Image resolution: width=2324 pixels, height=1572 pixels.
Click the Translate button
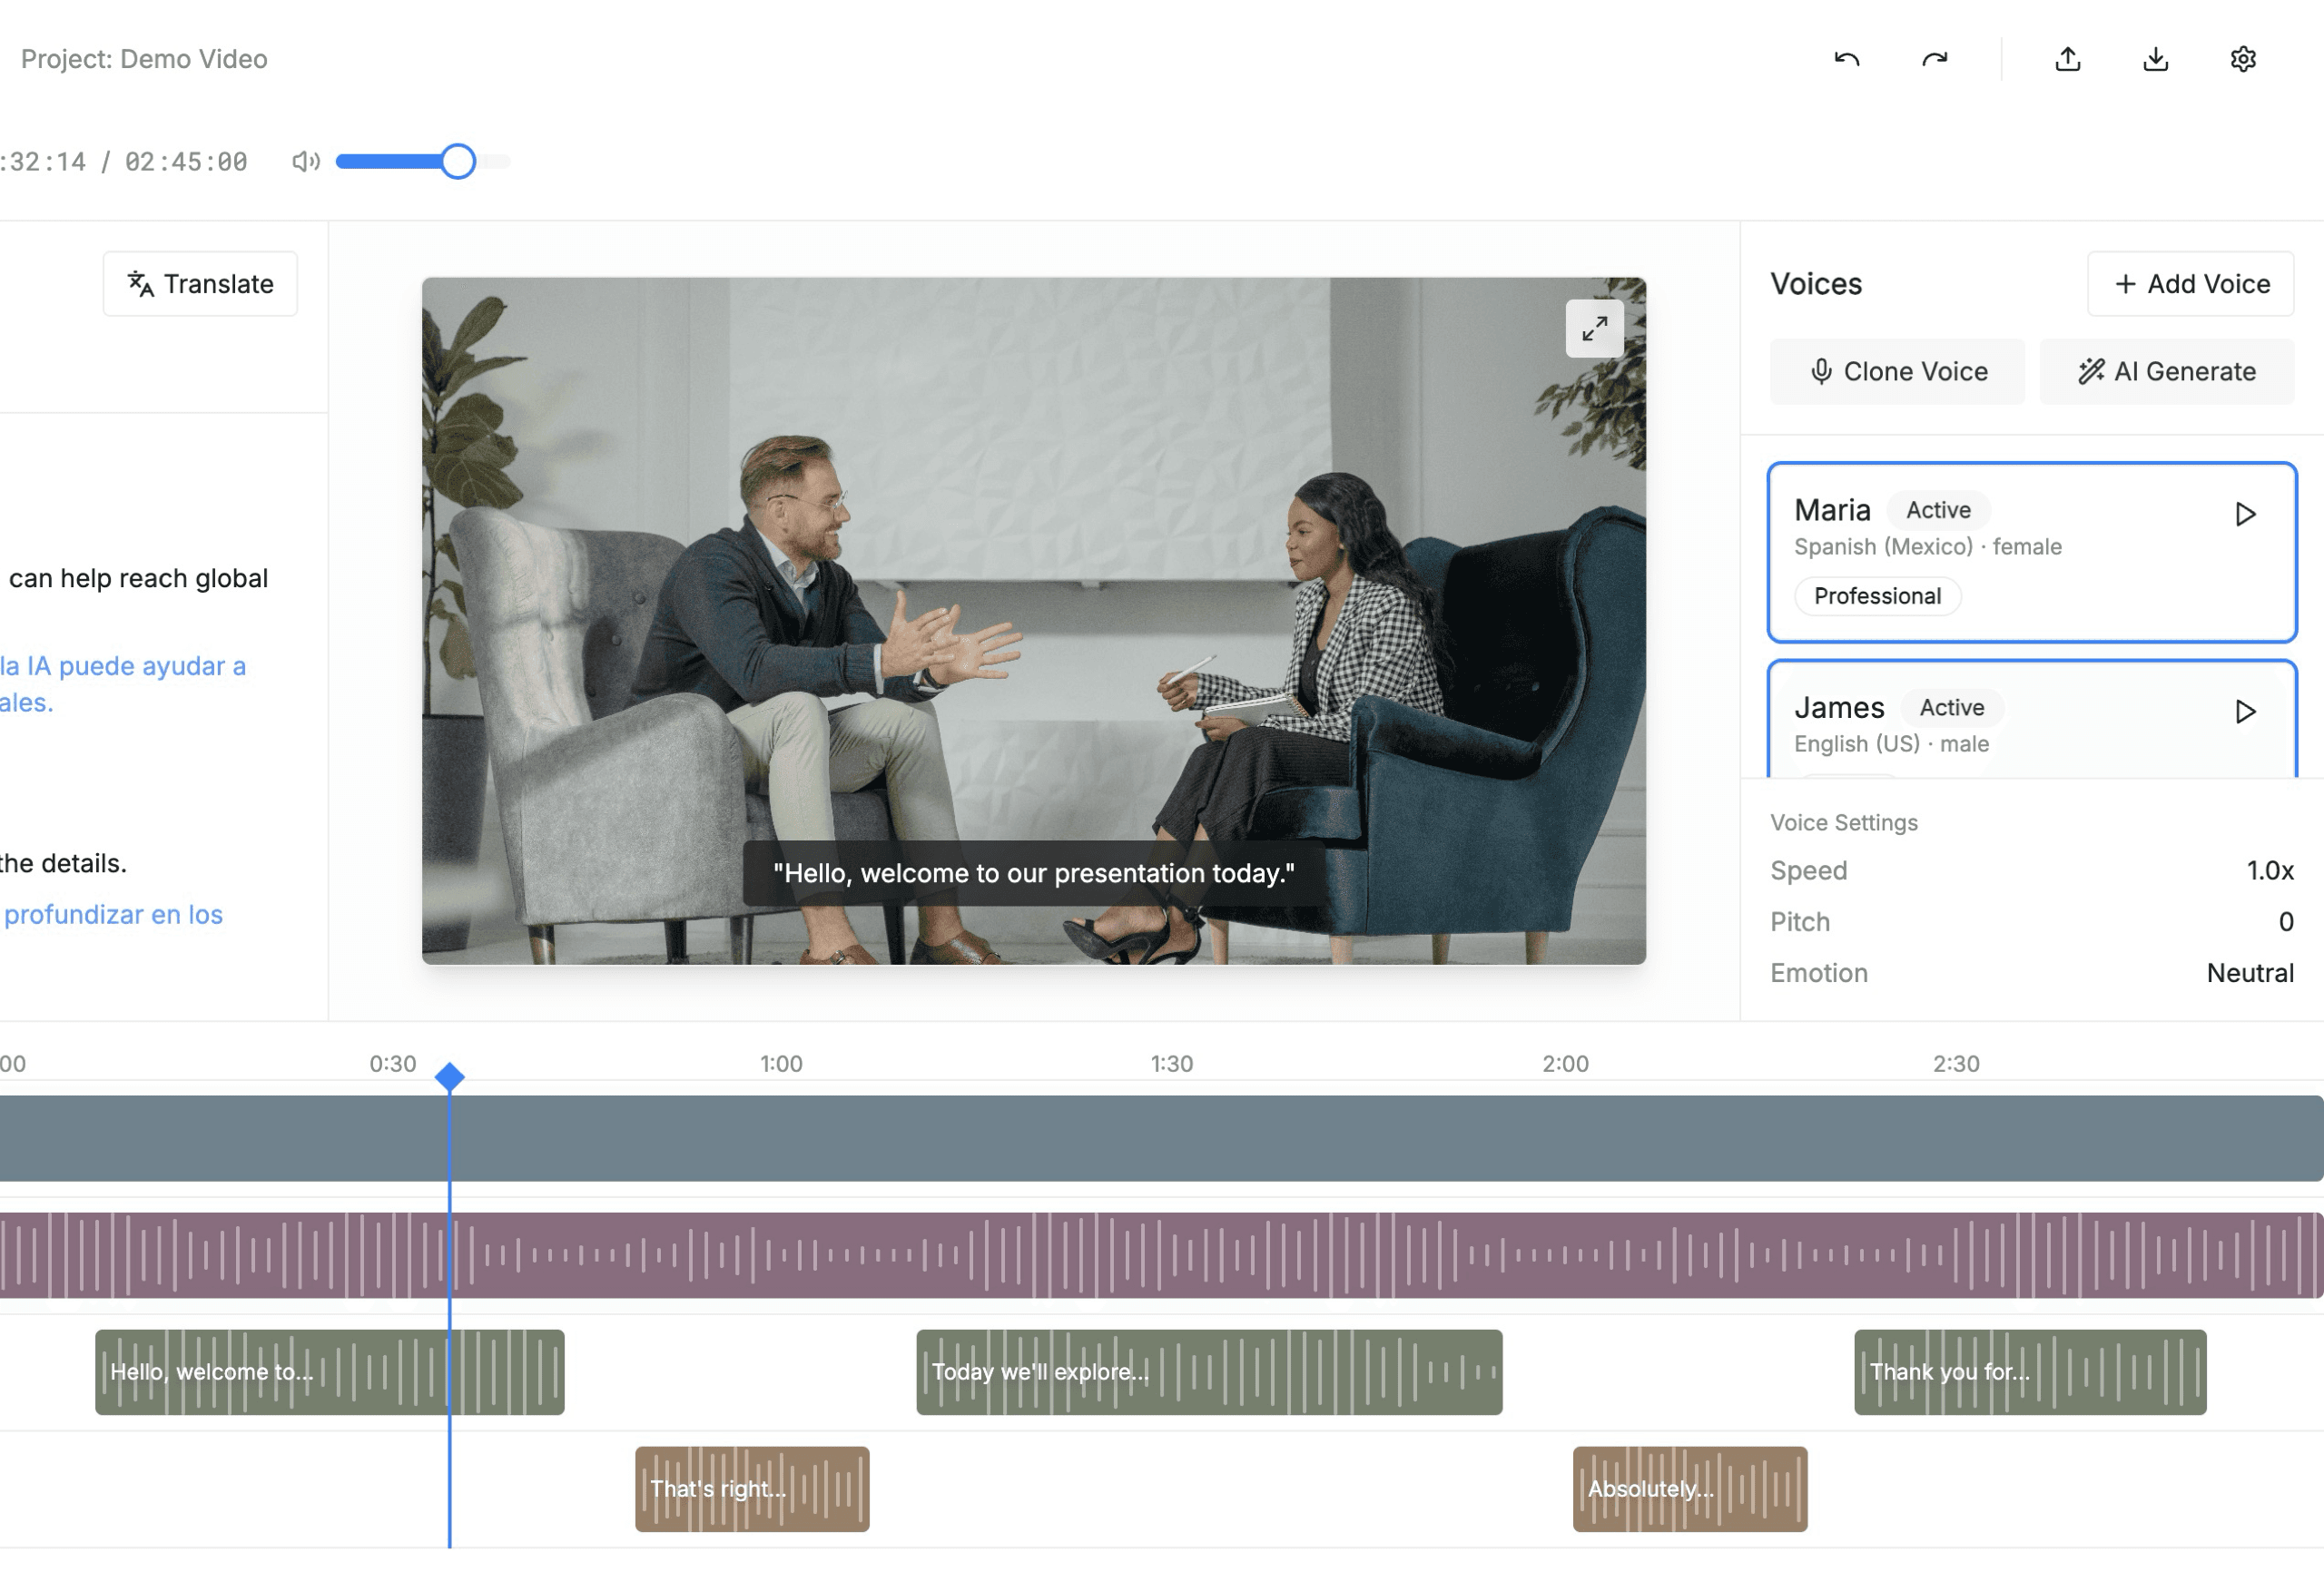click(200, 284)
